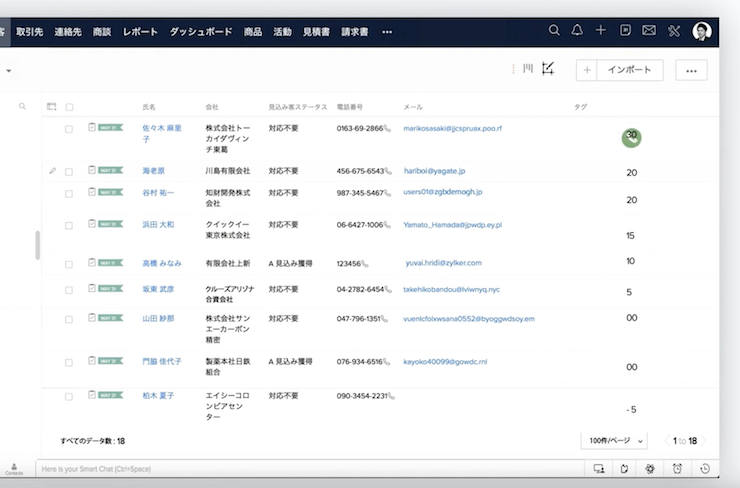
Task: Check the 海老原 row checkbox
Action: click(x=69, y=172)
